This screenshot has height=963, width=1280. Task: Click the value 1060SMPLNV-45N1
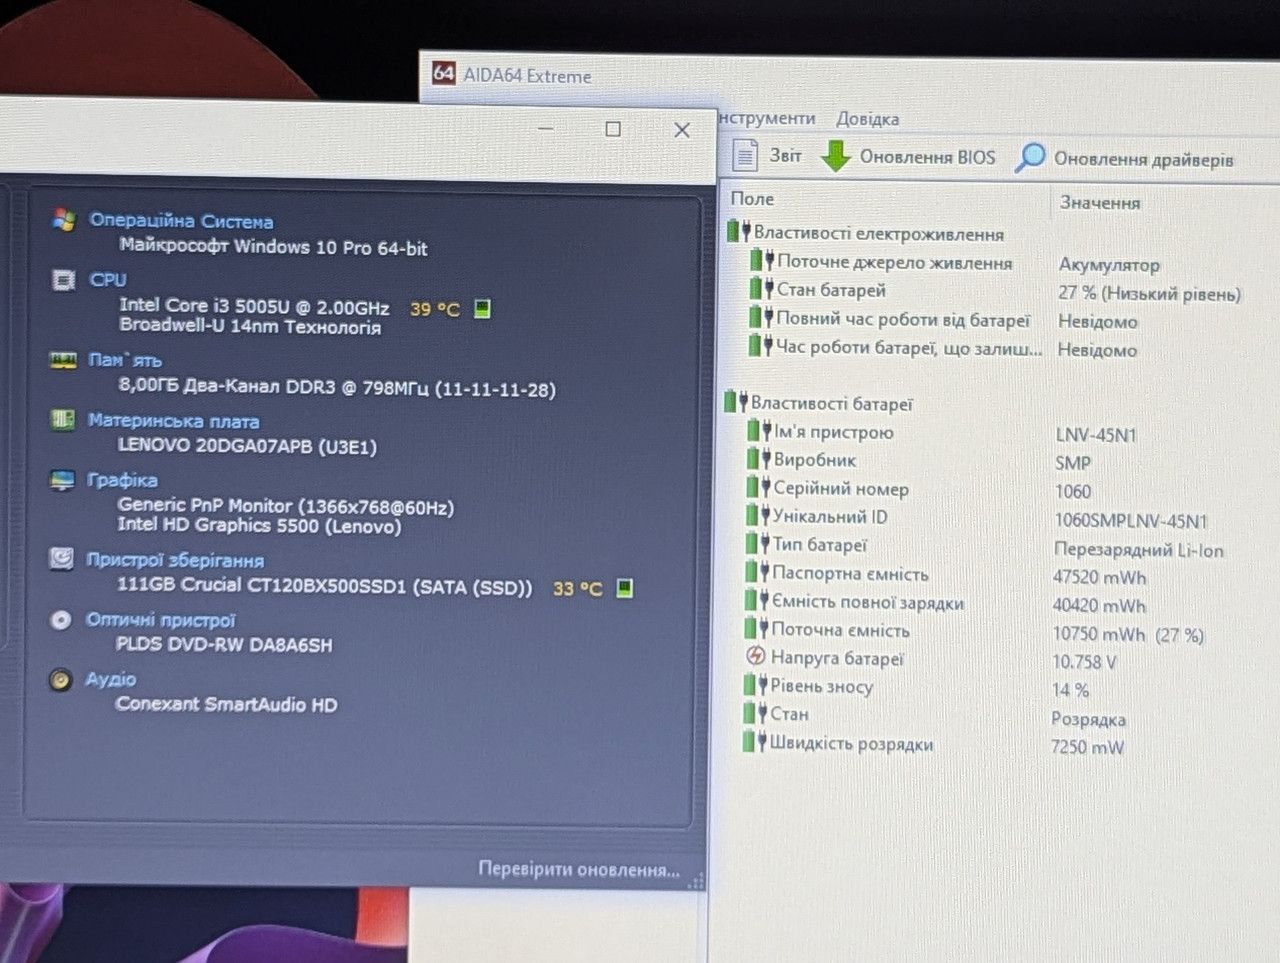1131,521
